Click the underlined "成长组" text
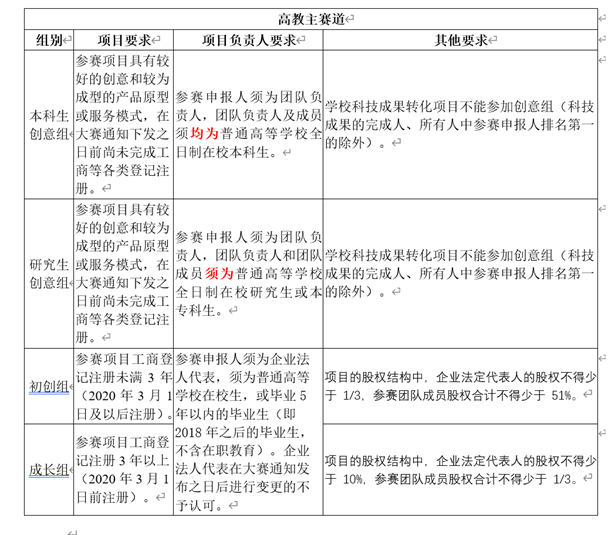The image size is (615, 535). click(48, 469)
